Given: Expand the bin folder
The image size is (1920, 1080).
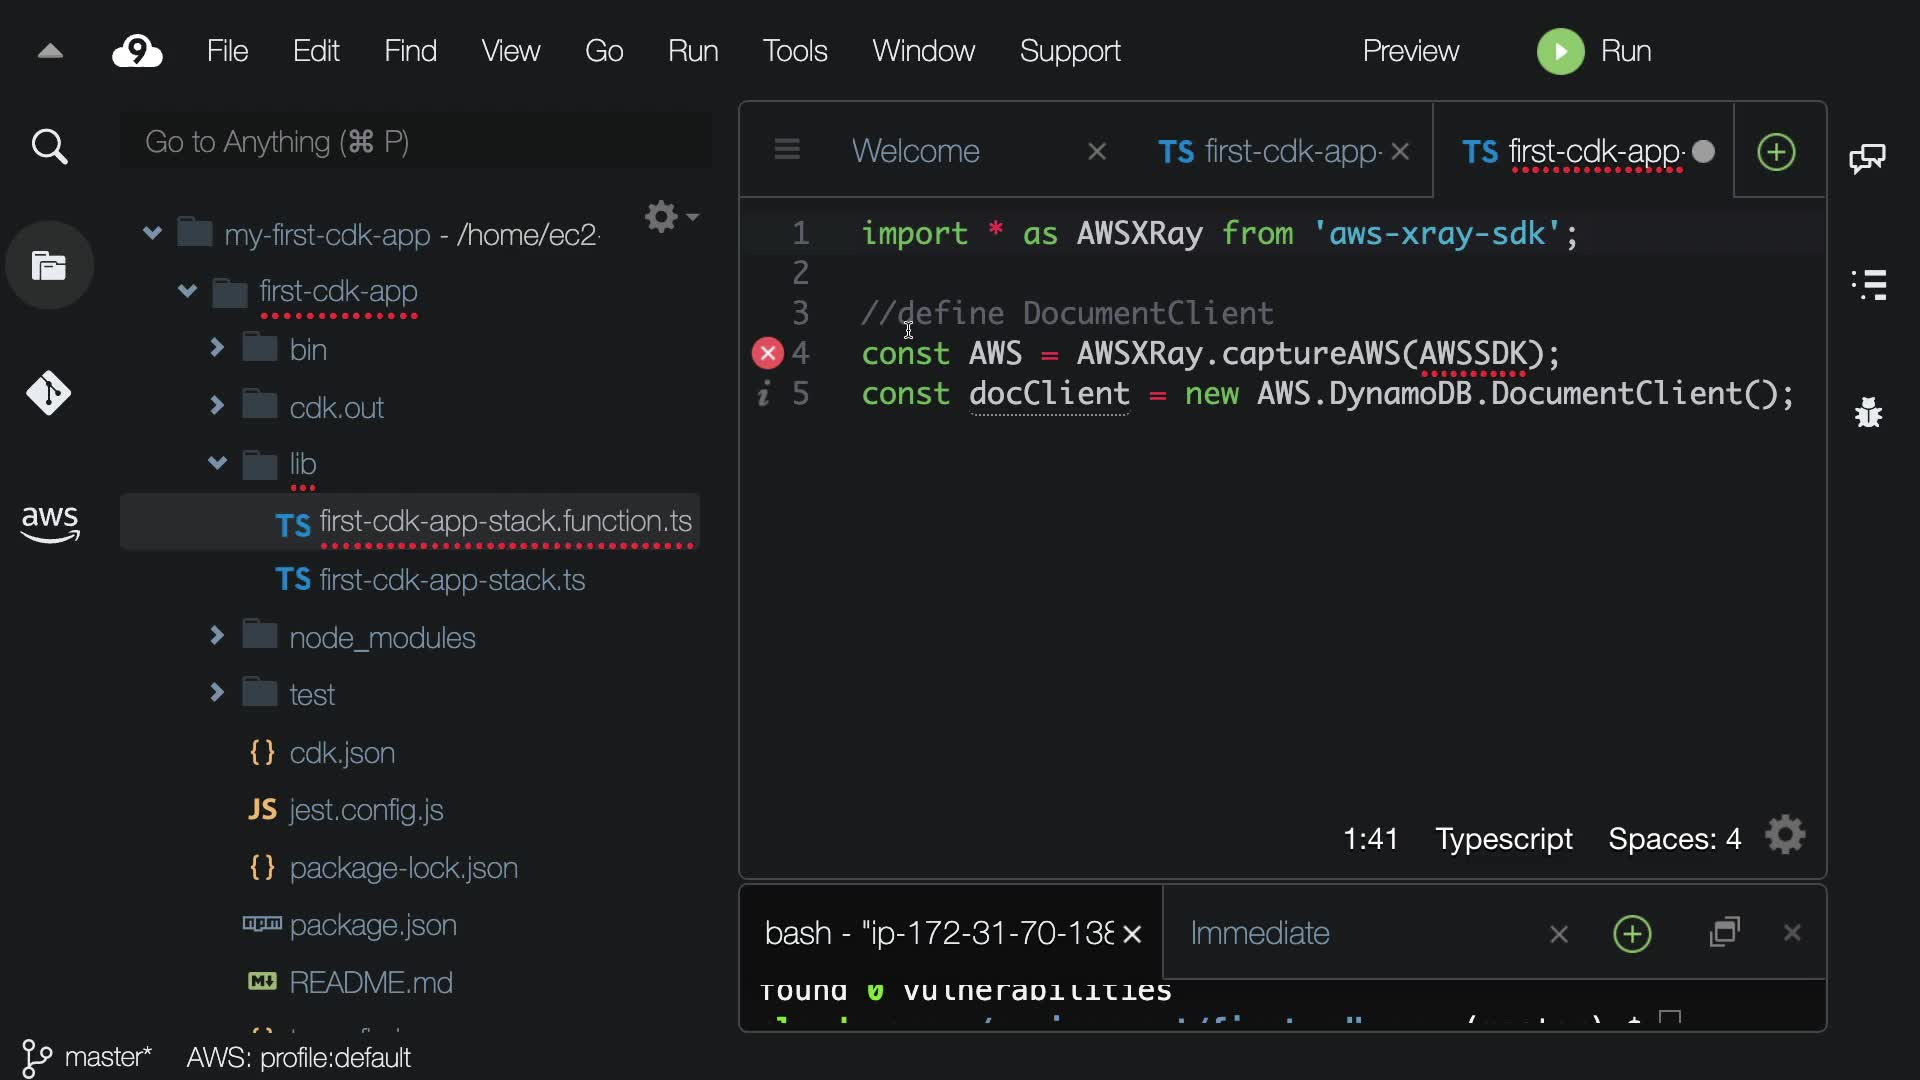Looking at the screenshot, I should 217,348.
